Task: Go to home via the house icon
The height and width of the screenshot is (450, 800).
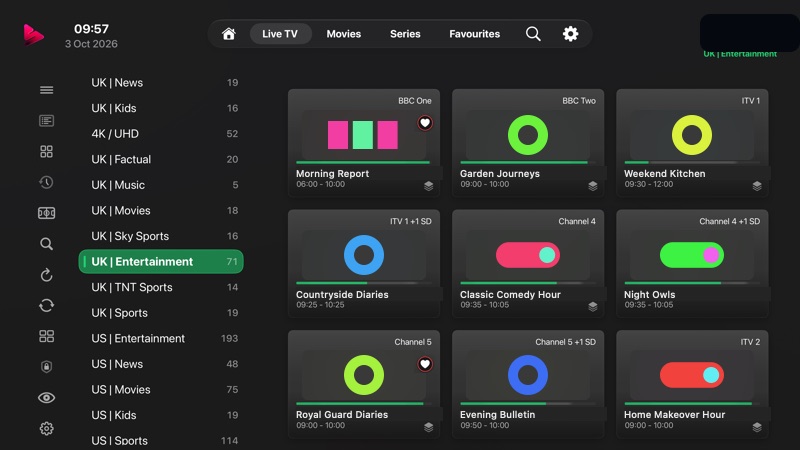Action: [229, 34]
